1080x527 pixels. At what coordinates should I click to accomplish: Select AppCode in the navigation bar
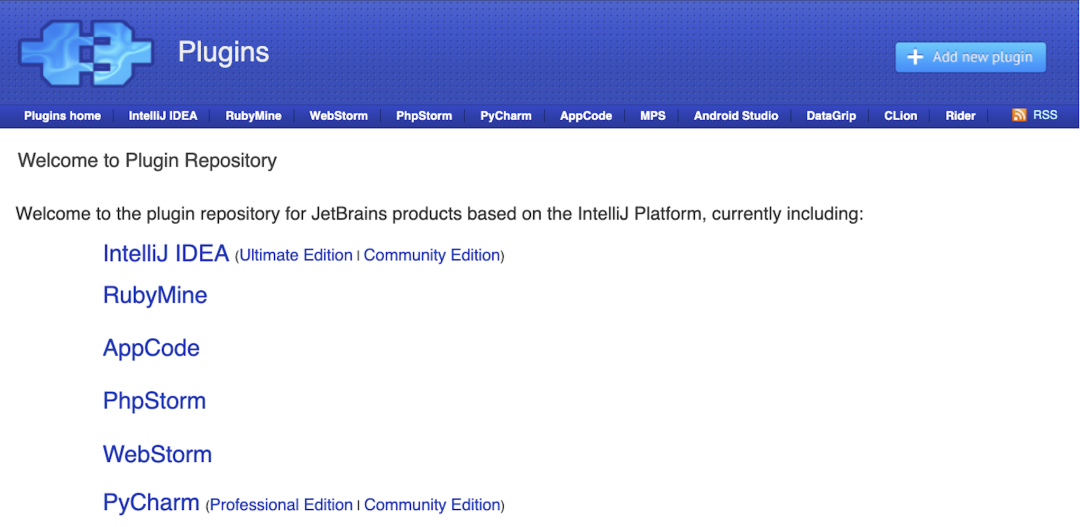585,116
